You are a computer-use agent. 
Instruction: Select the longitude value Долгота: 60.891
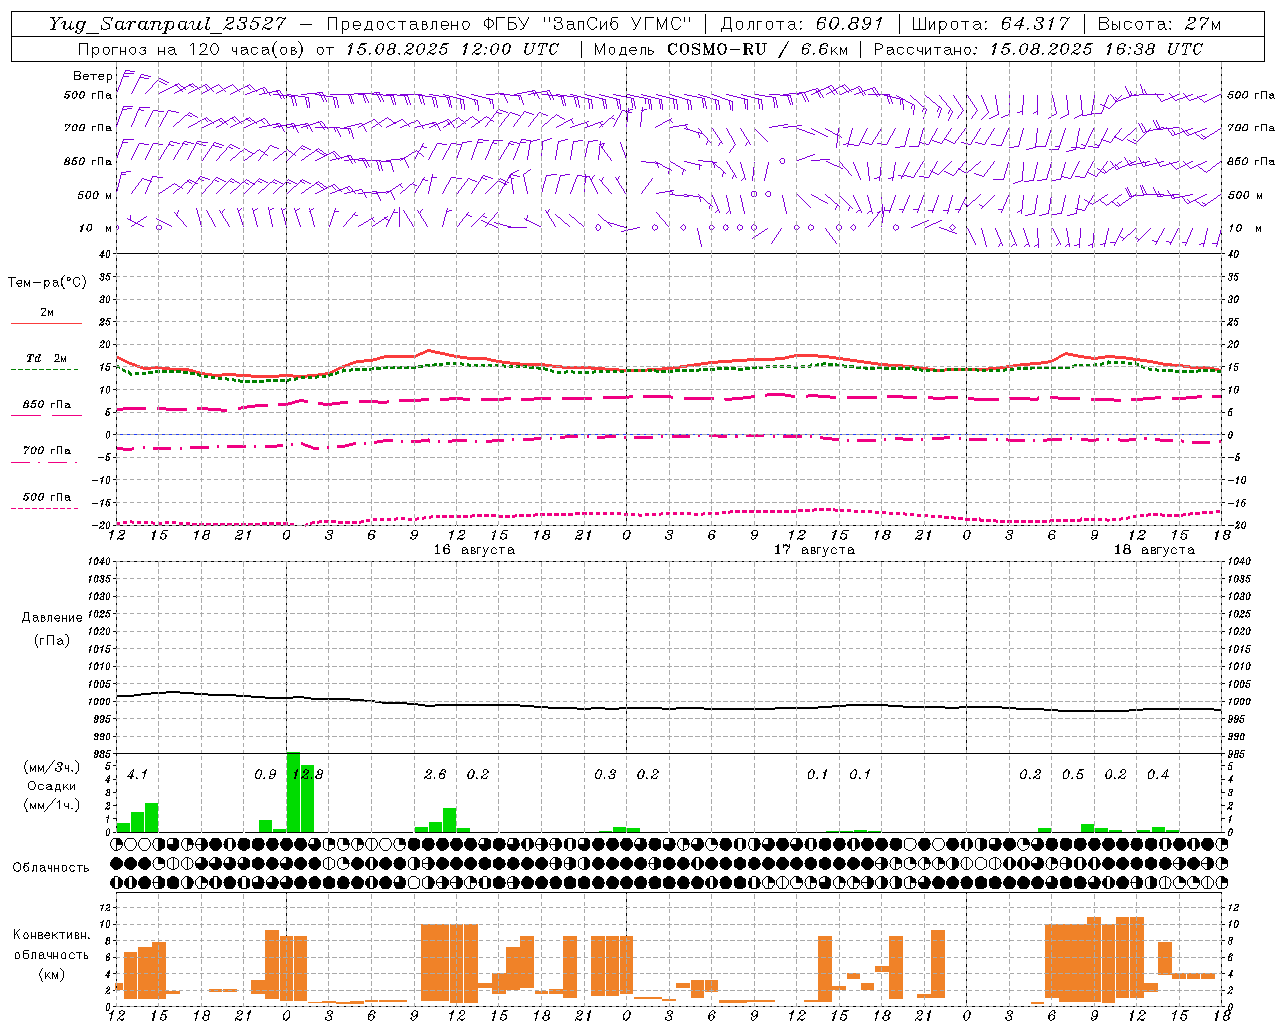802,24
